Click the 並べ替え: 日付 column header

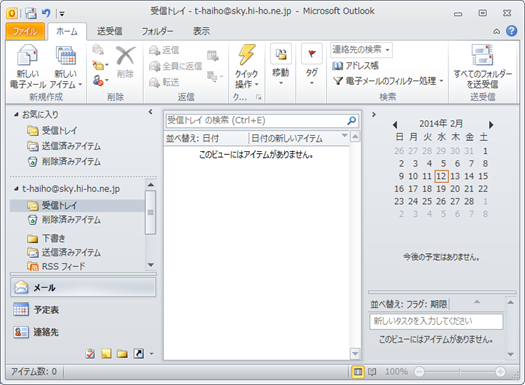click(206, 138)
